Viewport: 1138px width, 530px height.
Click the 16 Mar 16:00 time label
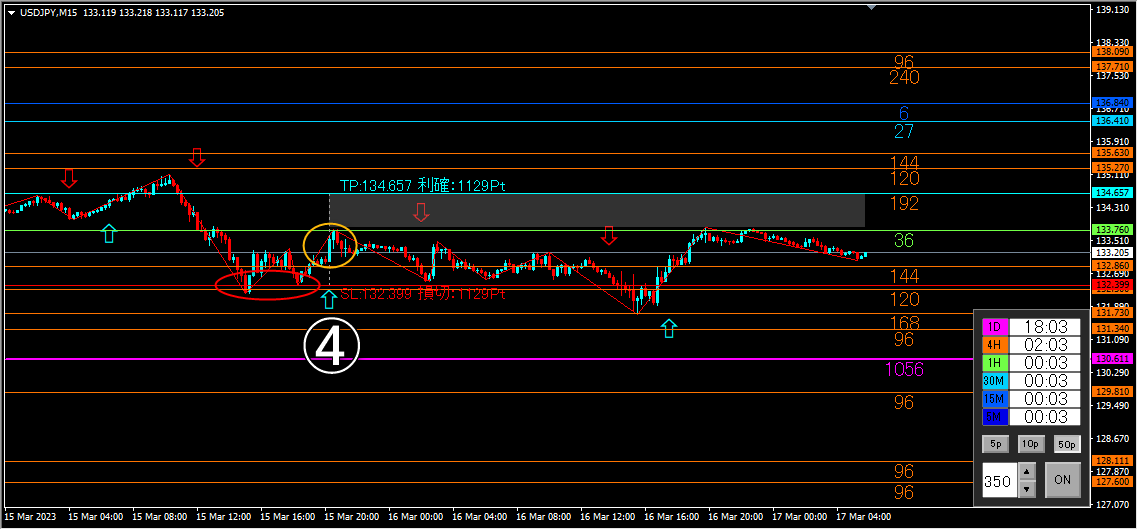point(671,517)
